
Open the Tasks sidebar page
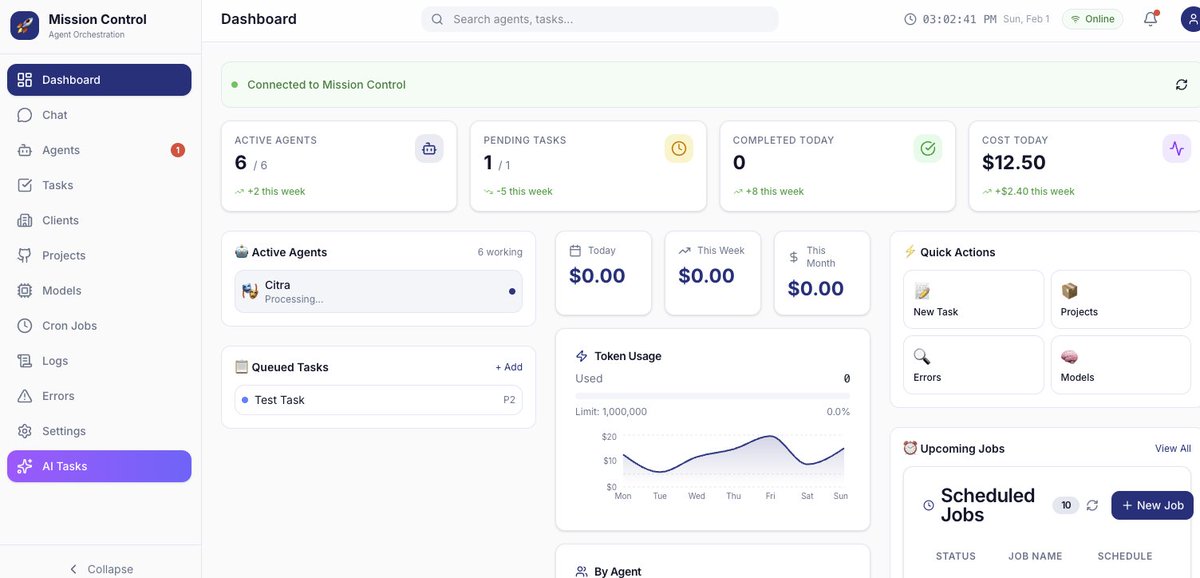[99, 185]
